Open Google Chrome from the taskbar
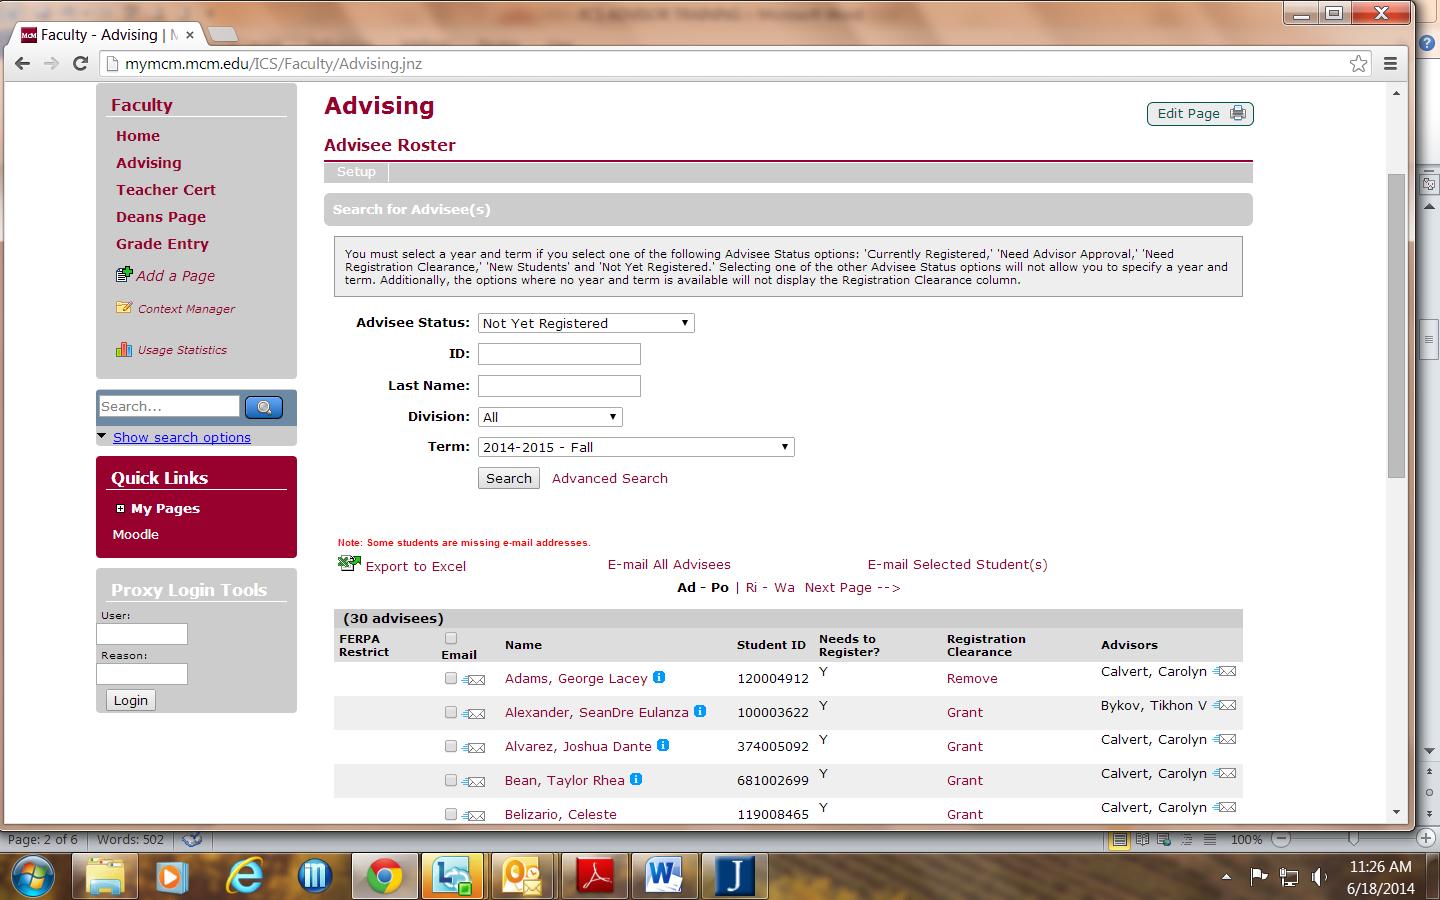 [384, 876]
